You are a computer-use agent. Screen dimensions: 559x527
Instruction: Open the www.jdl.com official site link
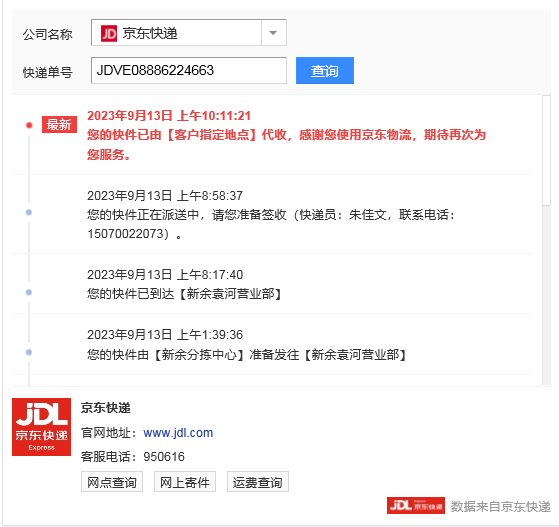pyautogui.click(x=178, y=433)
